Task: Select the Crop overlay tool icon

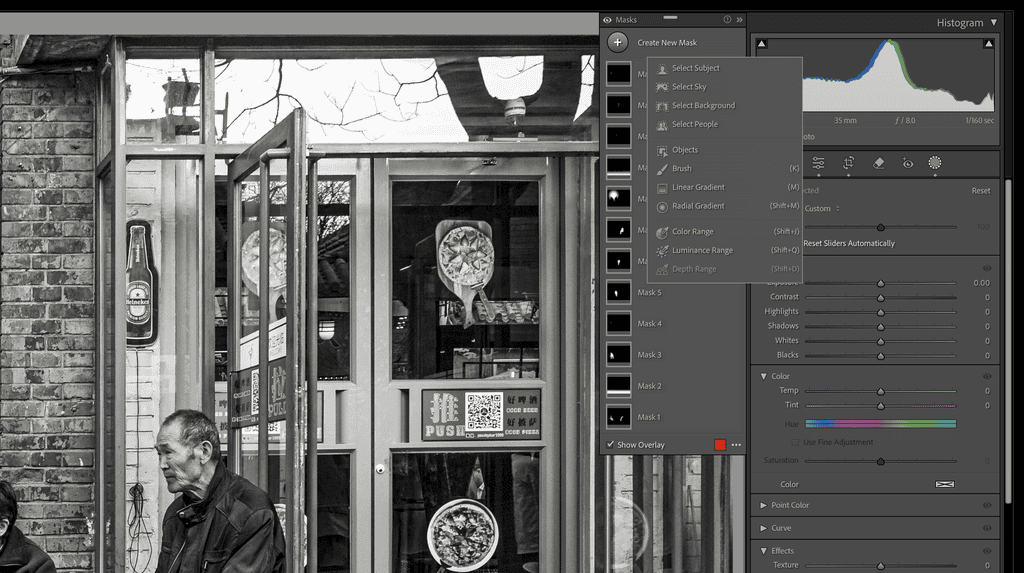Action: (848, 163)
